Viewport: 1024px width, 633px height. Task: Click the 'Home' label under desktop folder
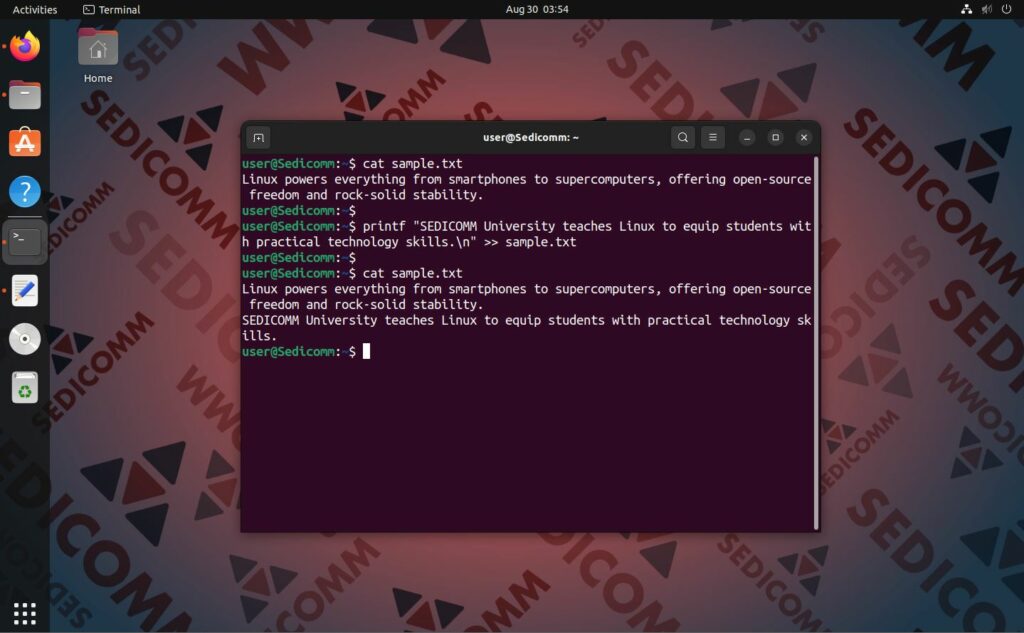tap(98, 78)
